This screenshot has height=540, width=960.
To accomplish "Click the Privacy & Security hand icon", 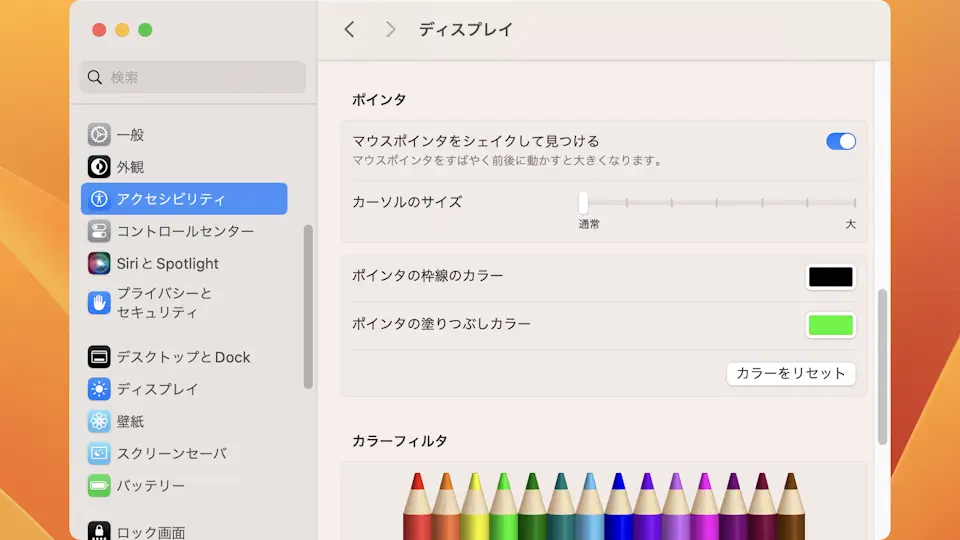I will pyautogui.click(x=99, y=303).
